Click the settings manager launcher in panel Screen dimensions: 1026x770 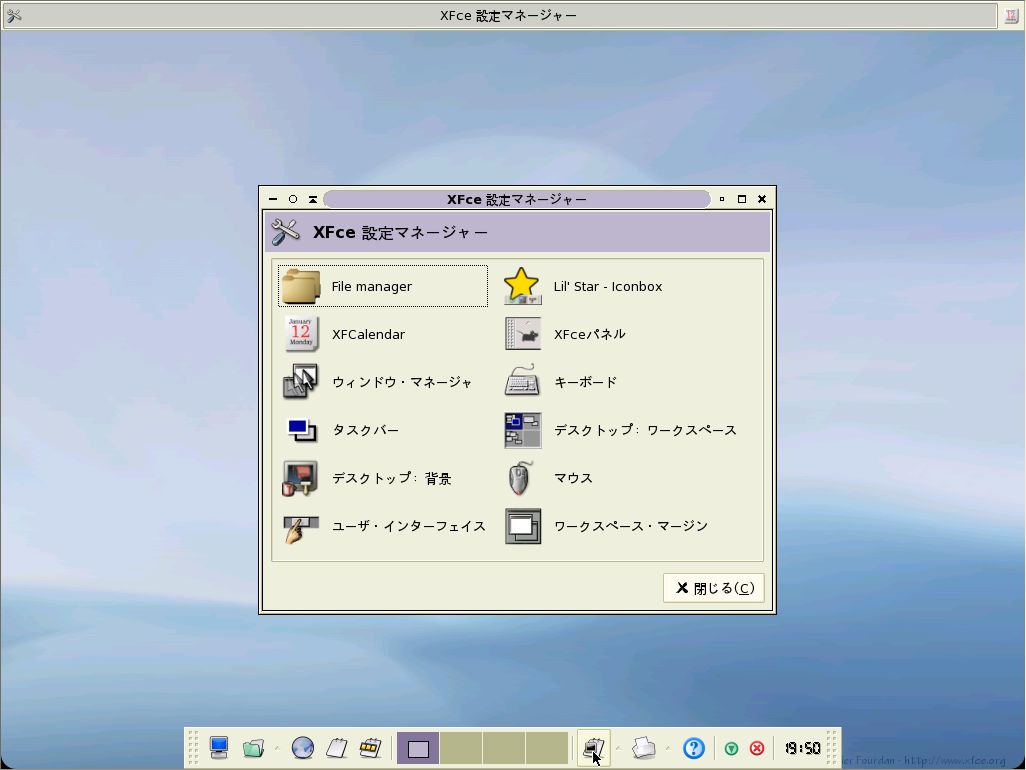594,747
